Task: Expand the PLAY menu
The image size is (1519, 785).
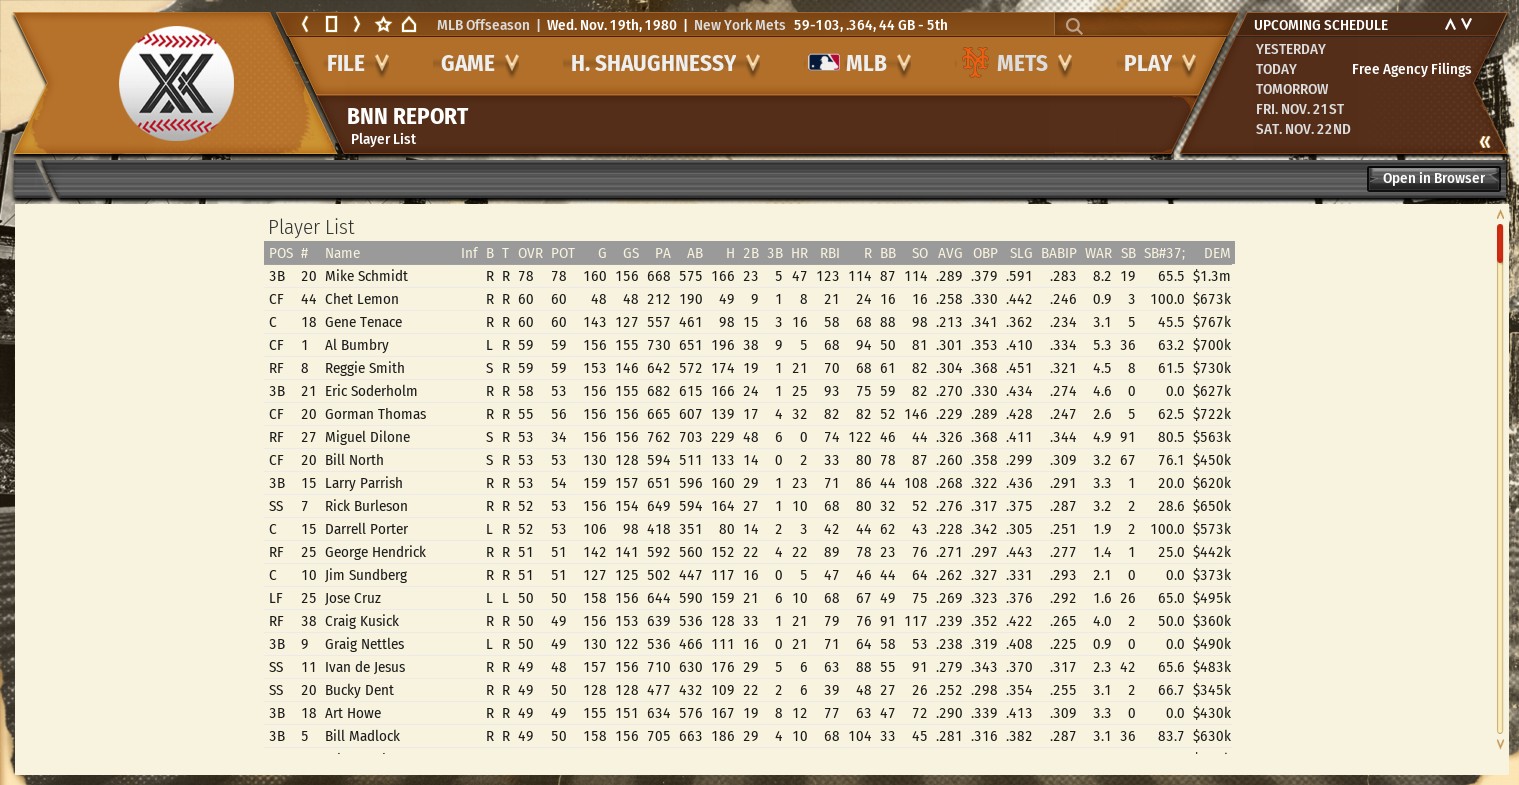Action: click(1159, 64)
